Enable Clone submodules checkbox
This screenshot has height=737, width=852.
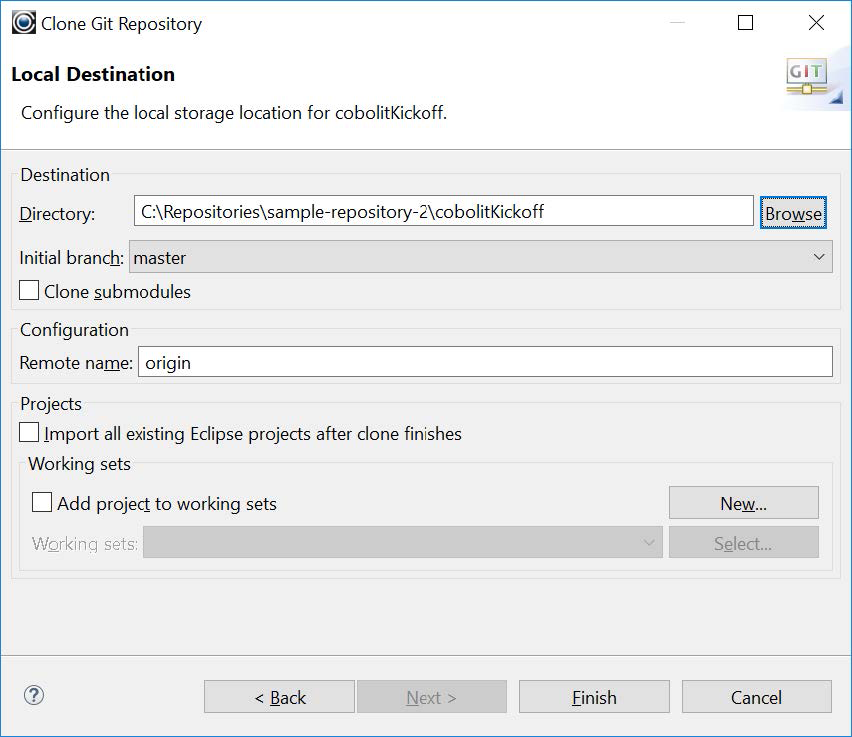pos(30,292)
